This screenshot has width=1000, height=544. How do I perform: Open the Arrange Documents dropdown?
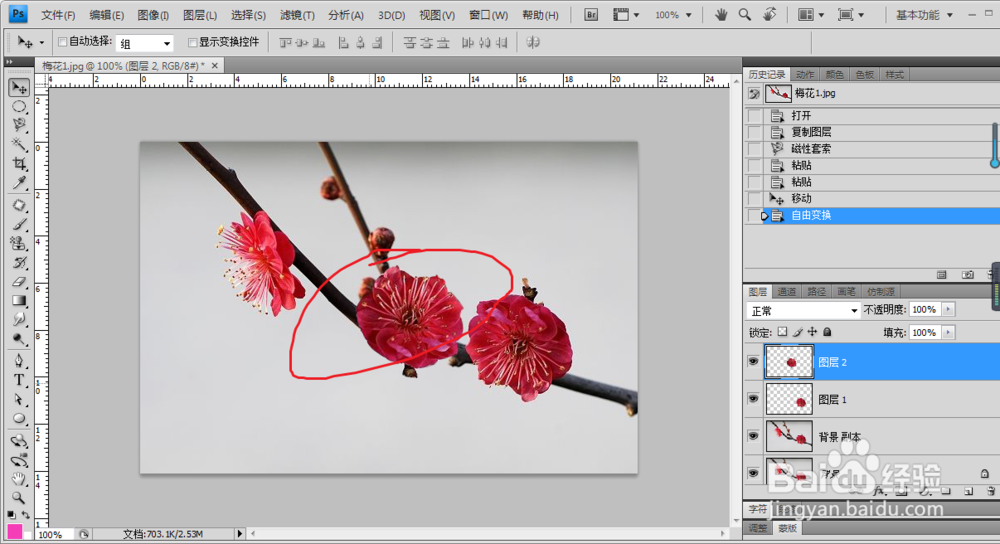click(811, 15)
